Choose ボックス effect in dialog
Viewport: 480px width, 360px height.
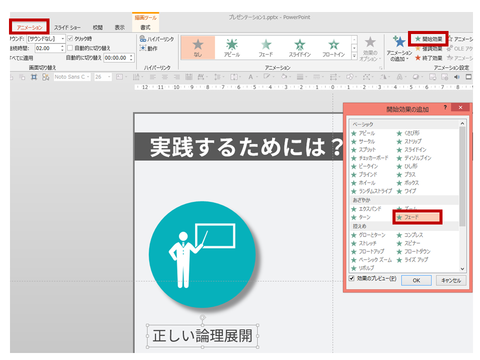[x=408, y=183]
